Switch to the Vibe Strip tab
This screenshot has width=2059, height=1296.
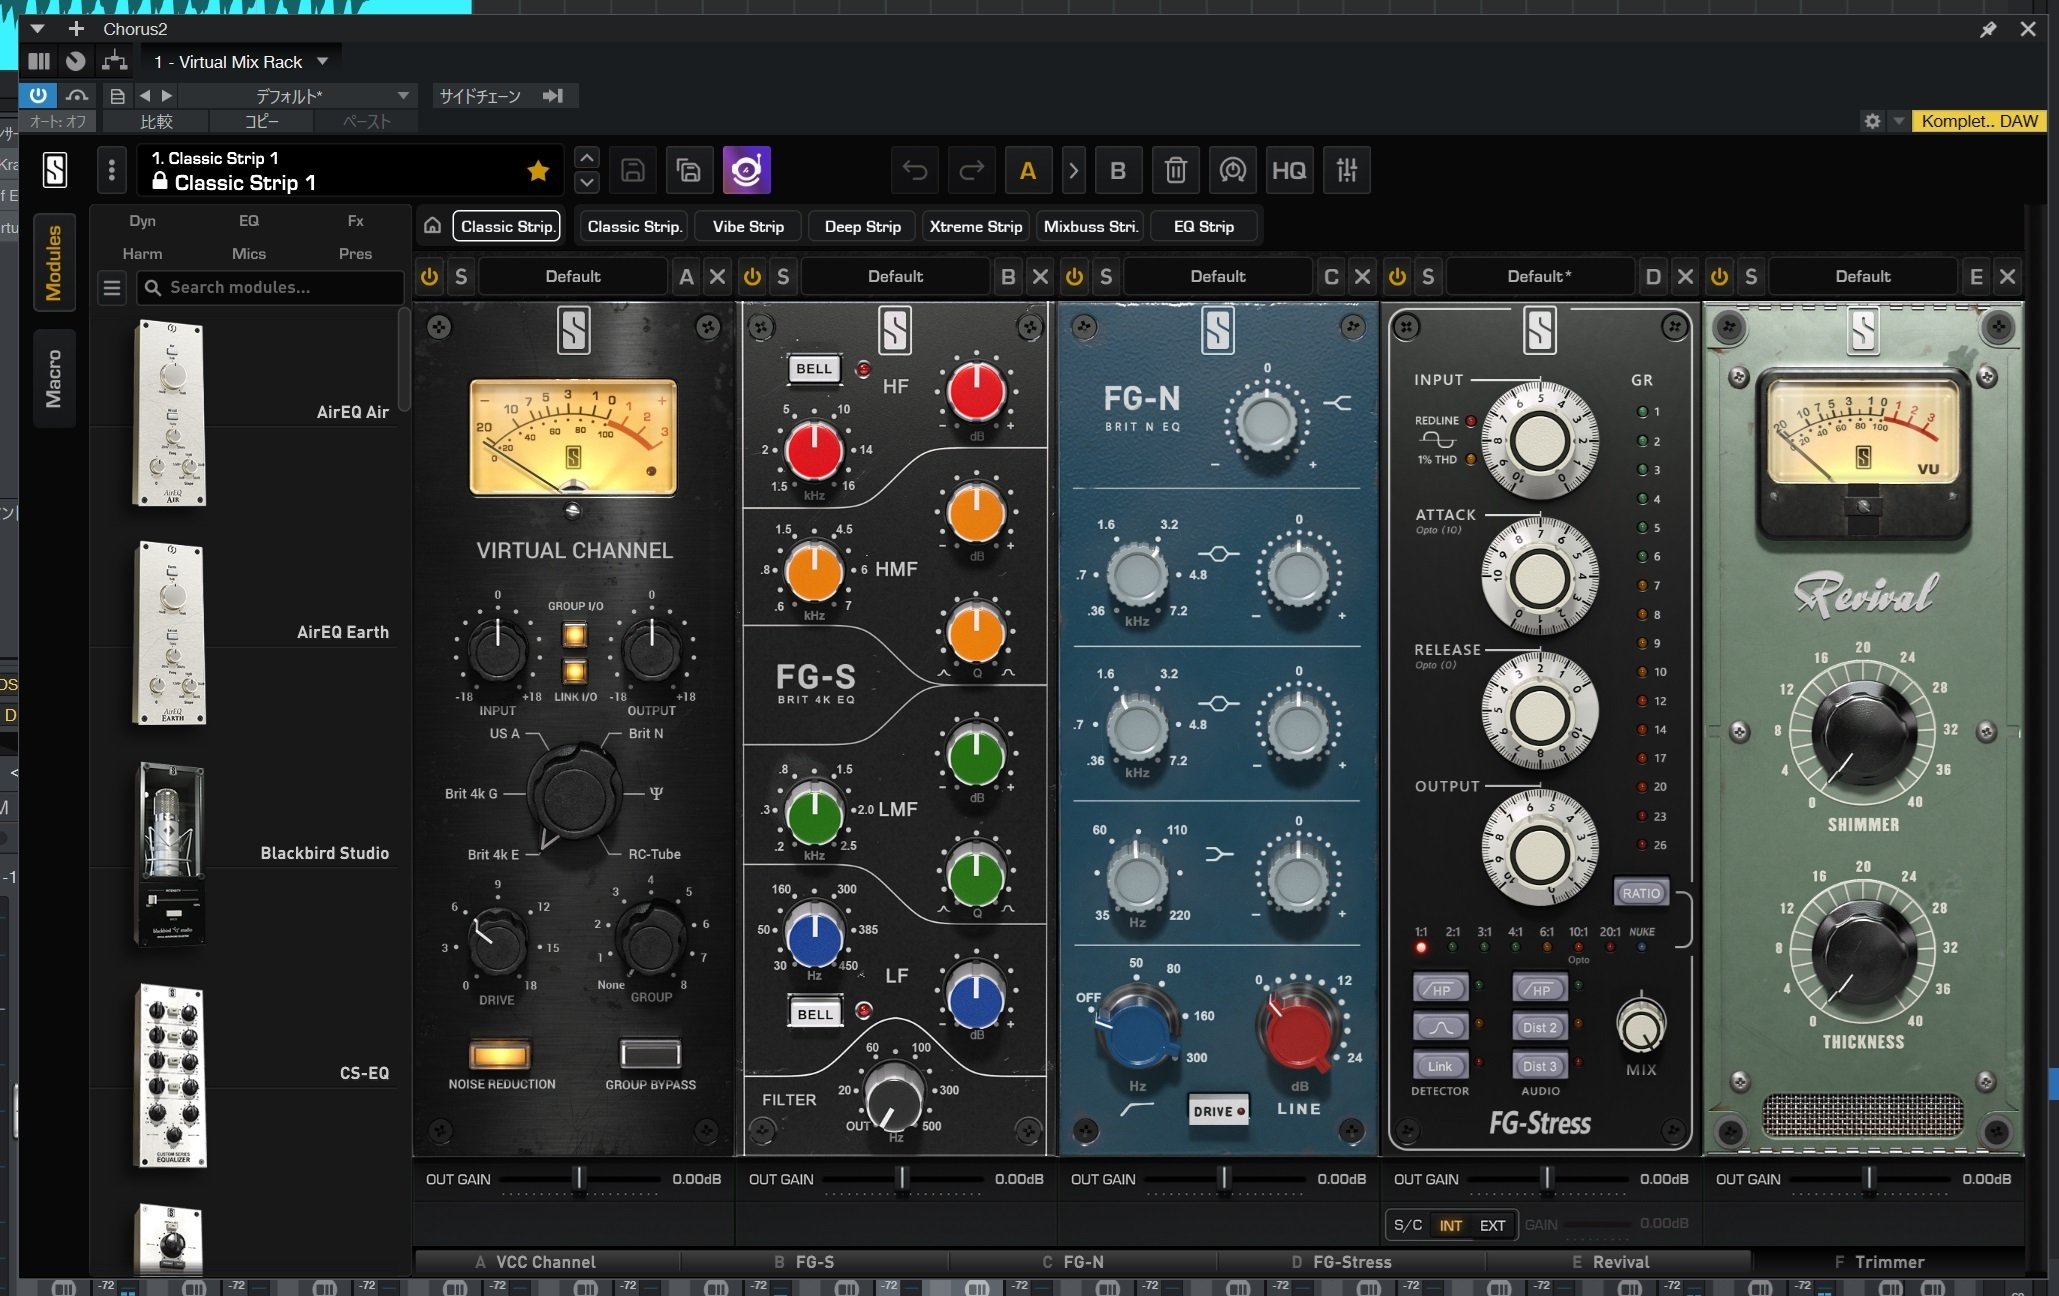pos(747,225)
